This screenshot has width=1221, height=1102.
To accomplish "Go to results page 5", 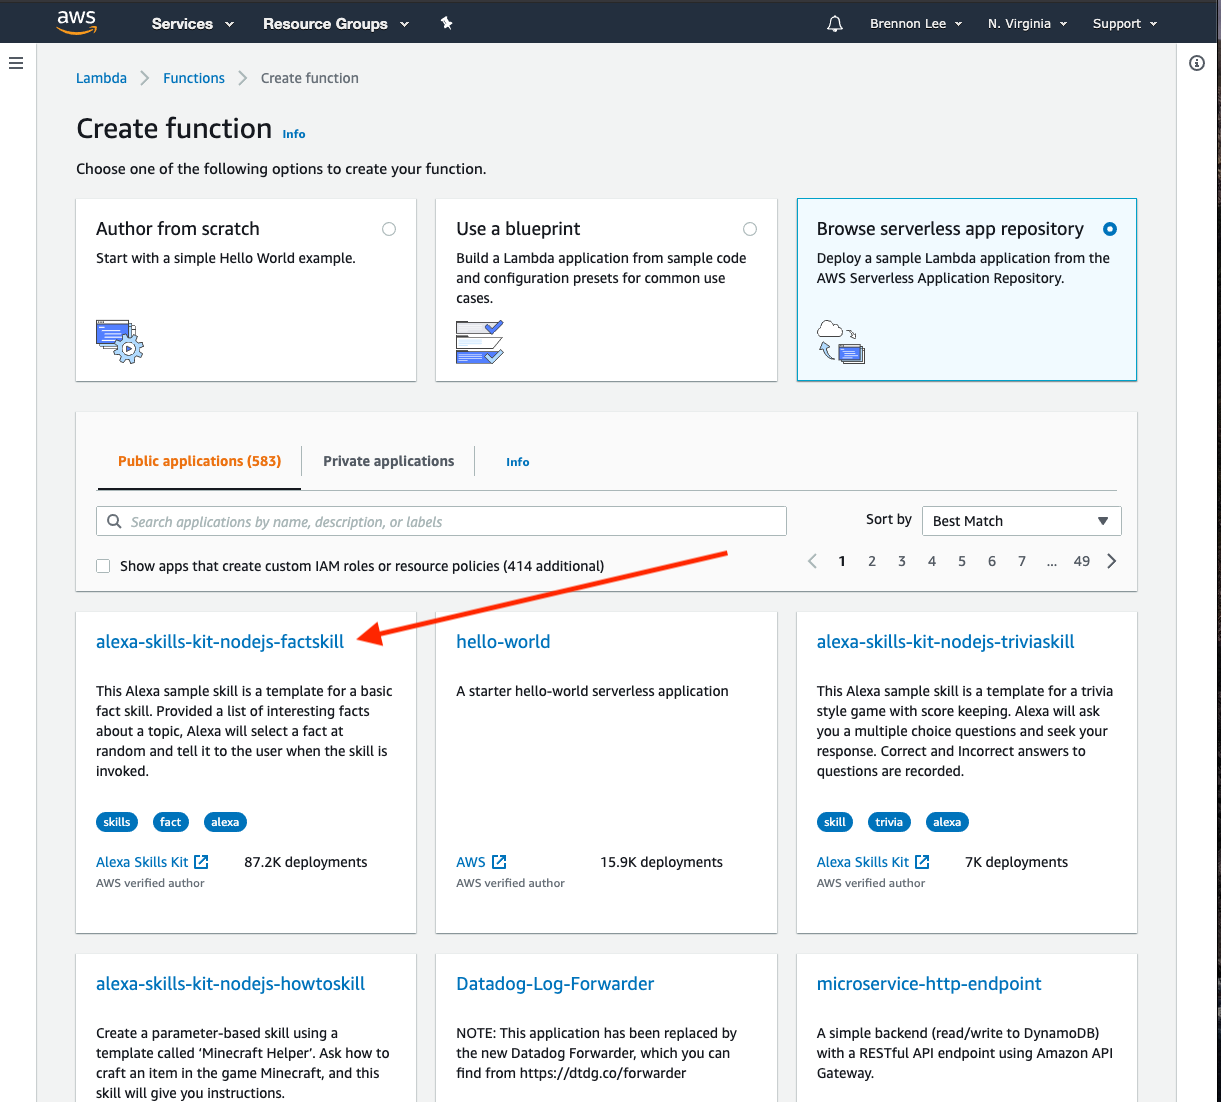I will coord(962,561).
